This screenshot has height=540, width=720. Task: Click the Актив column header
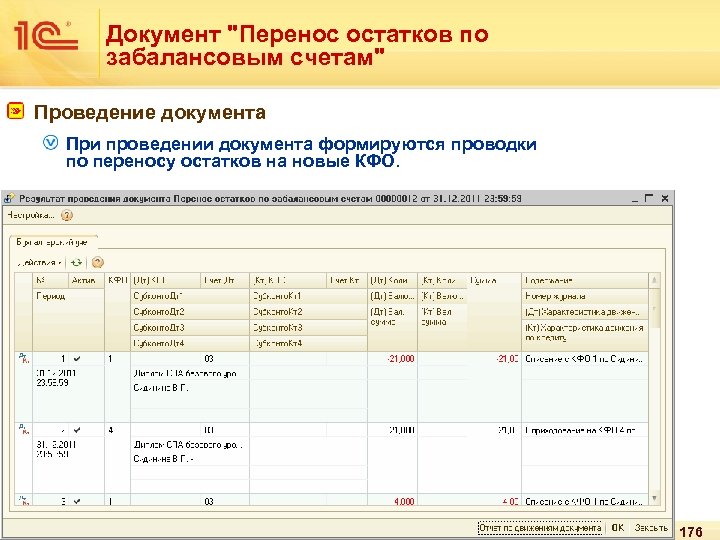coord(86,280)
